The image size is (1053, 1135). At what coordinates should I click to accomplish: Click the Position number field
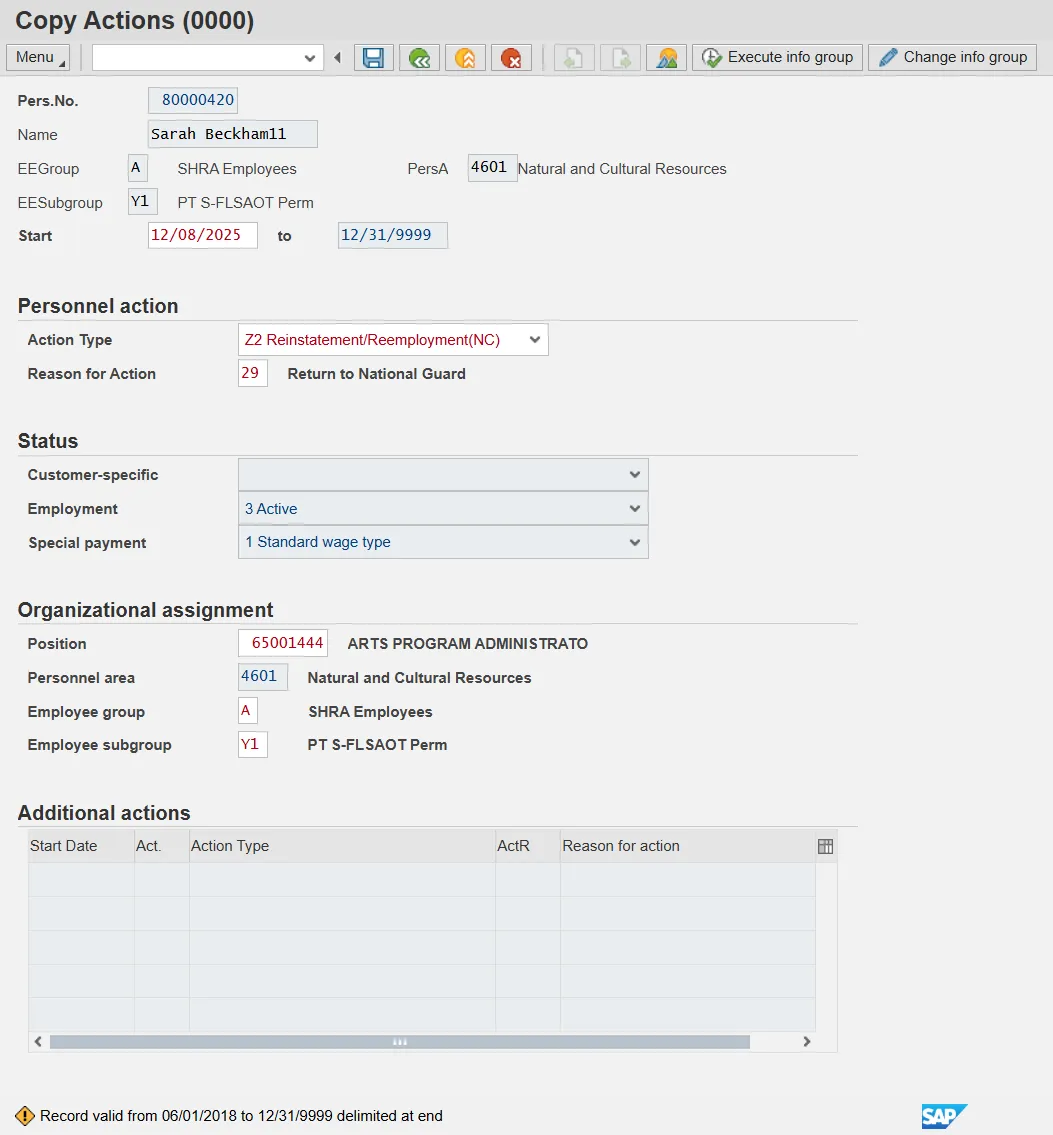283,643
